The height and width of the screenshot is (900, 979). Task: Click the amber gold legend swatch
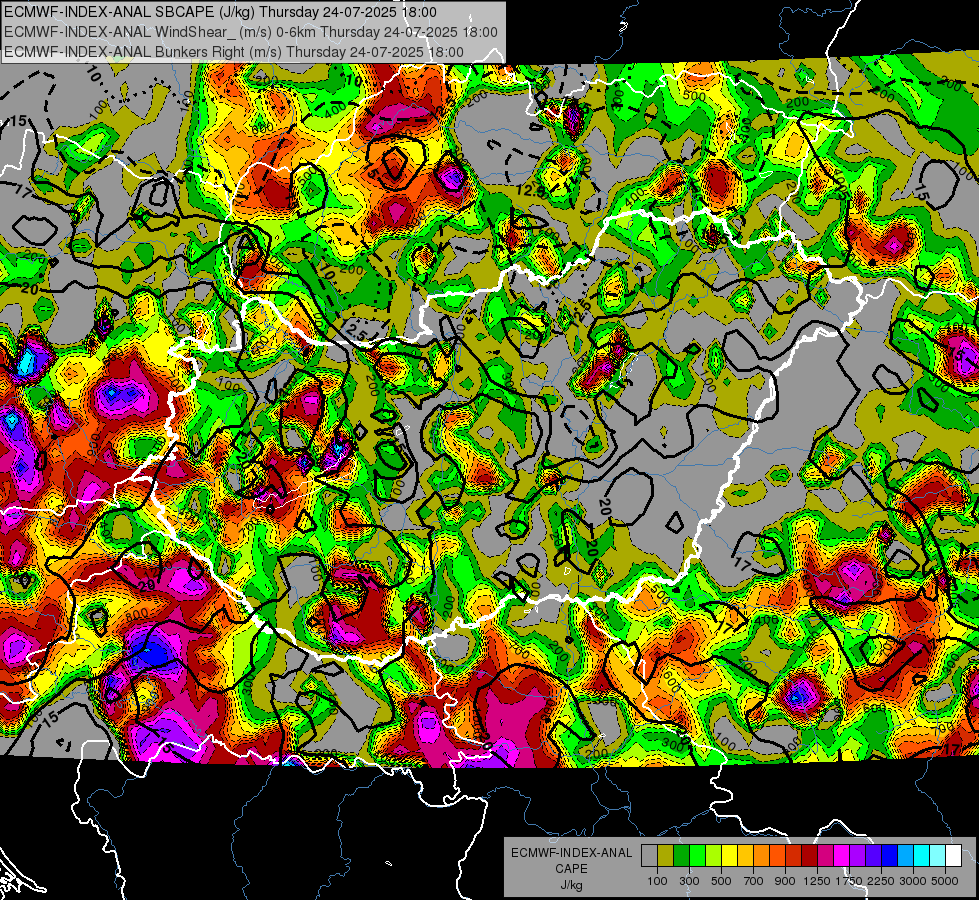pos(745,856)
